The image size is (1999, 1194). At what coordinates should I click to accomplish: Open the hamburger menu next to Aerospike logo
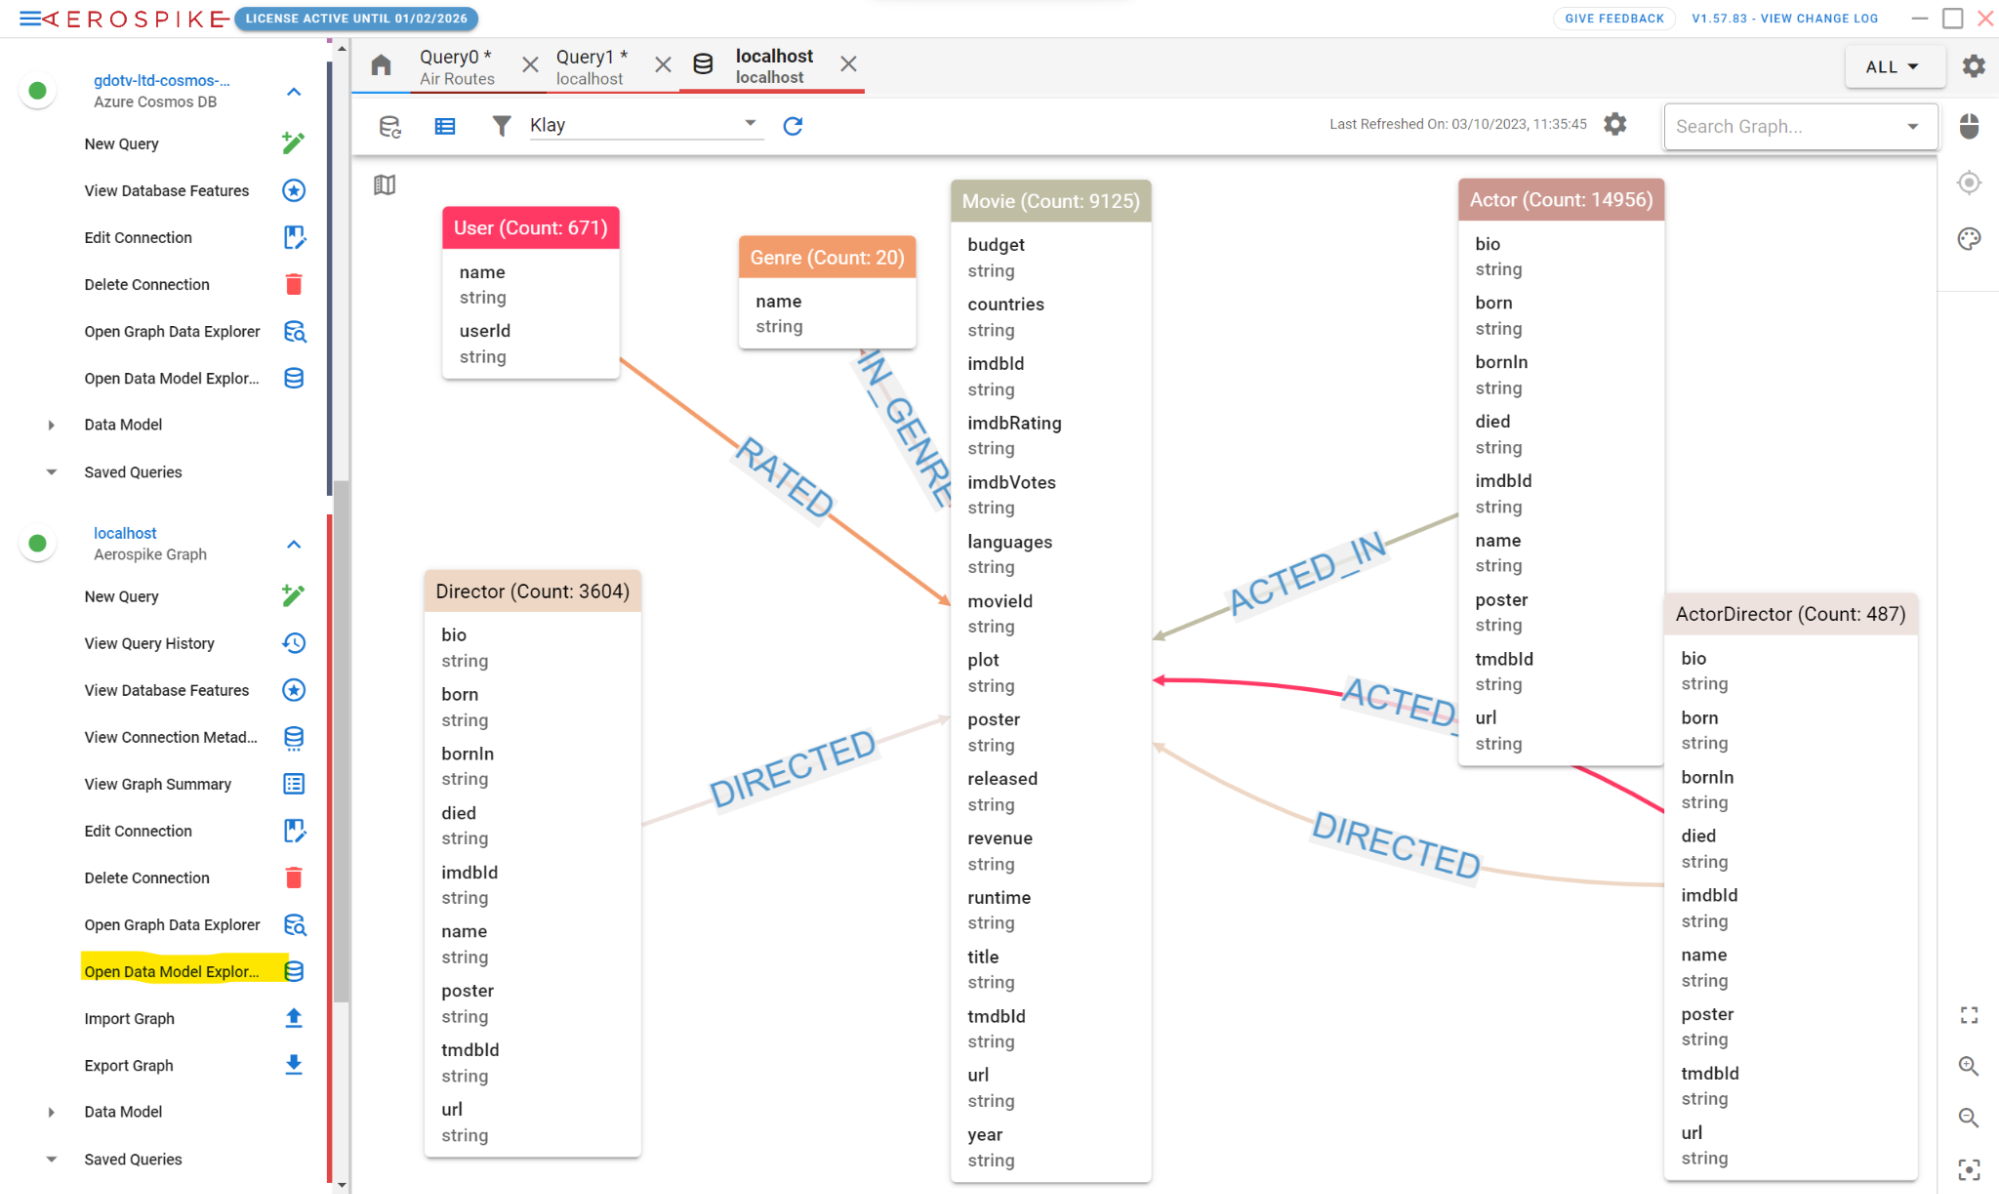tap(31, 18)
